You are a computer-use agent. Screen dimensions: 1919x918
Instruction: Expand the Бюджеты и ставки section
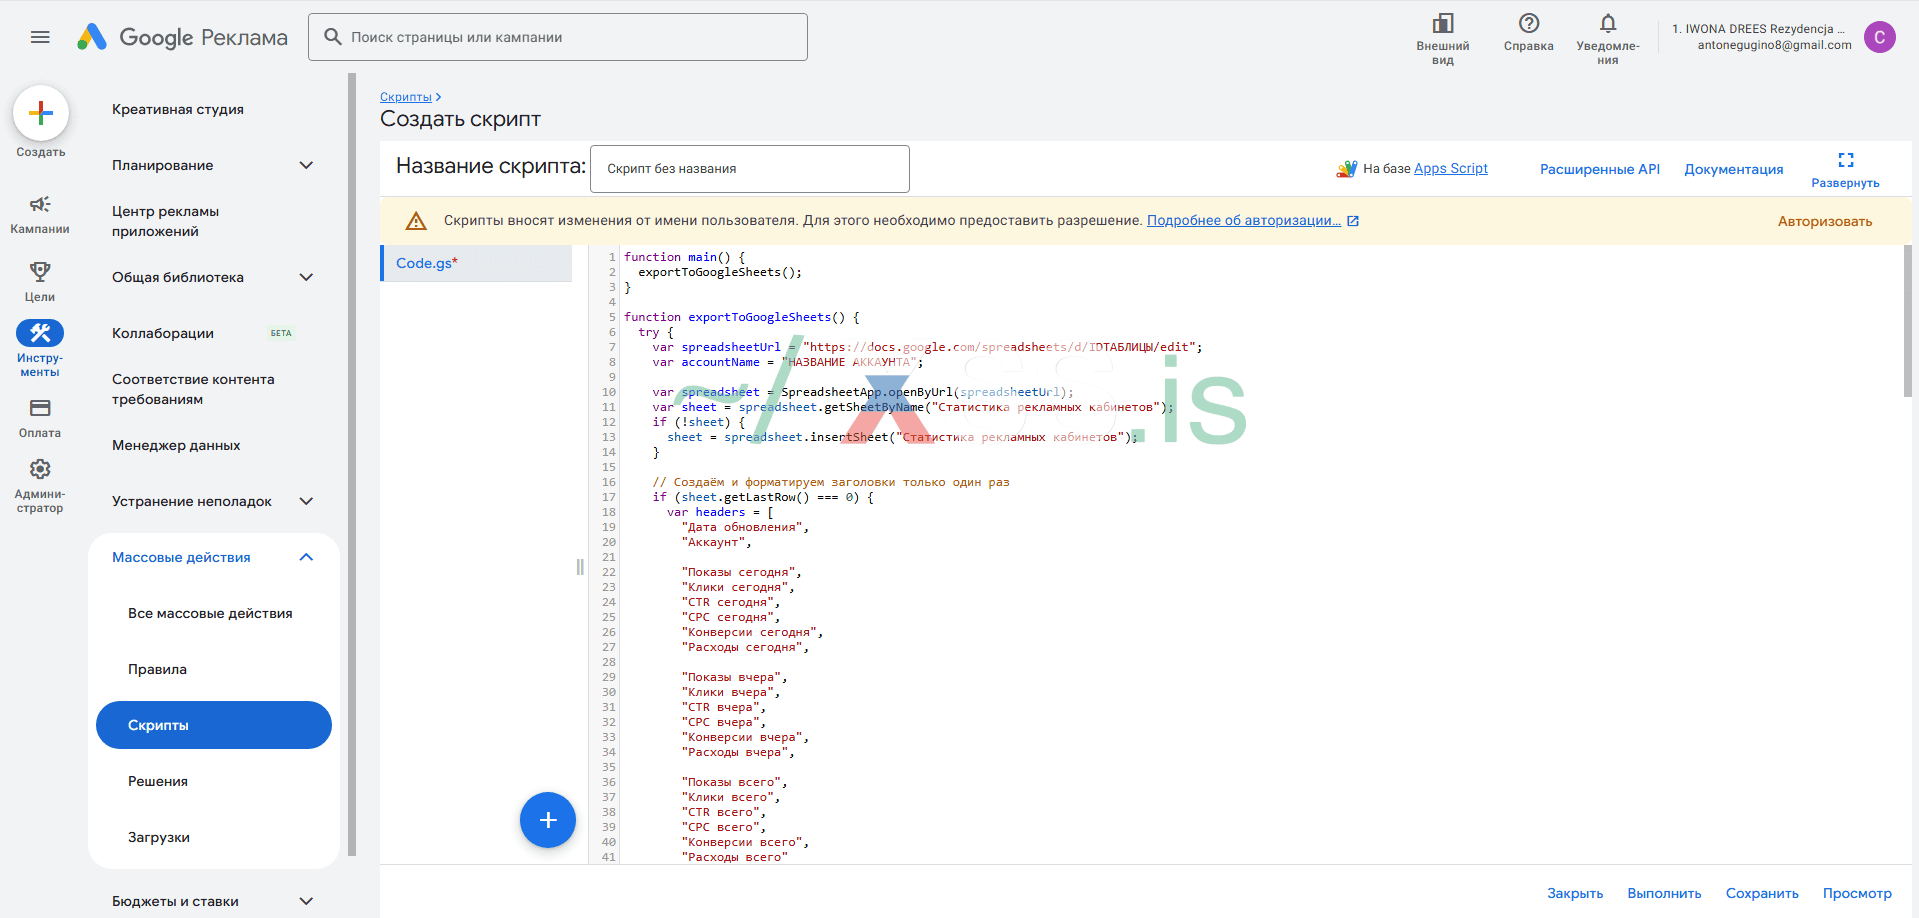(x=306, y=901)
